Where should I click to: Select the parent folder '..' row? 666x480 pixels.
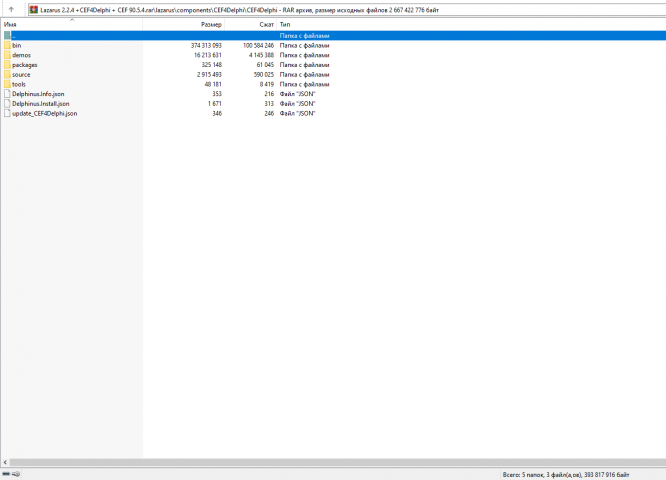pyautogui.click(x=333, y=35)
